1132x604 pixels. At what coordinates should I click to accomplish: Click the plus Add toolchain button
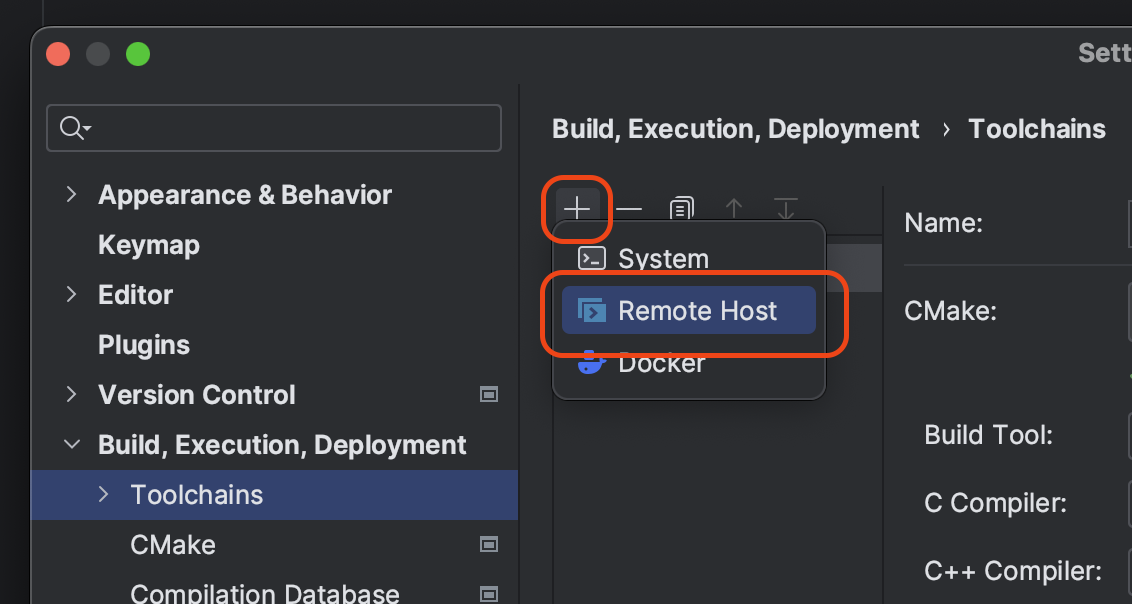[577, 209]
